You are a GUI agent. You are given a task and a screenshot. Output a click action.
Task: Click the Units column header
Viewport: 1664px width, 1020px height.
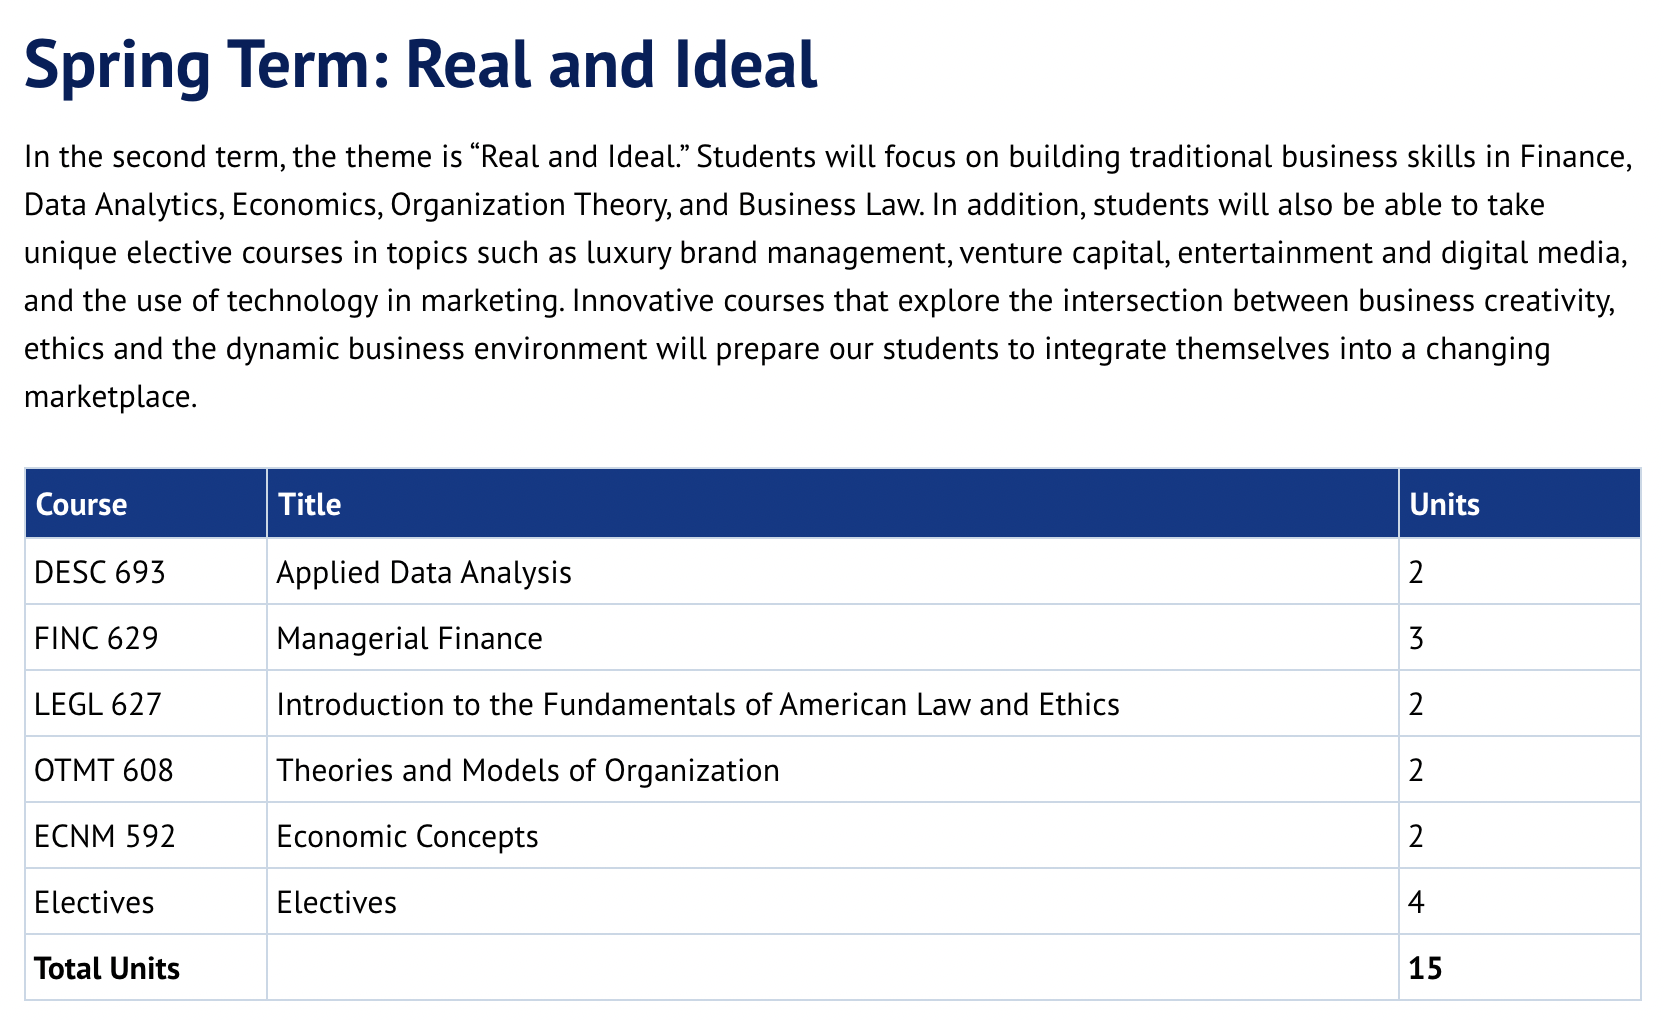point(1444,504)
